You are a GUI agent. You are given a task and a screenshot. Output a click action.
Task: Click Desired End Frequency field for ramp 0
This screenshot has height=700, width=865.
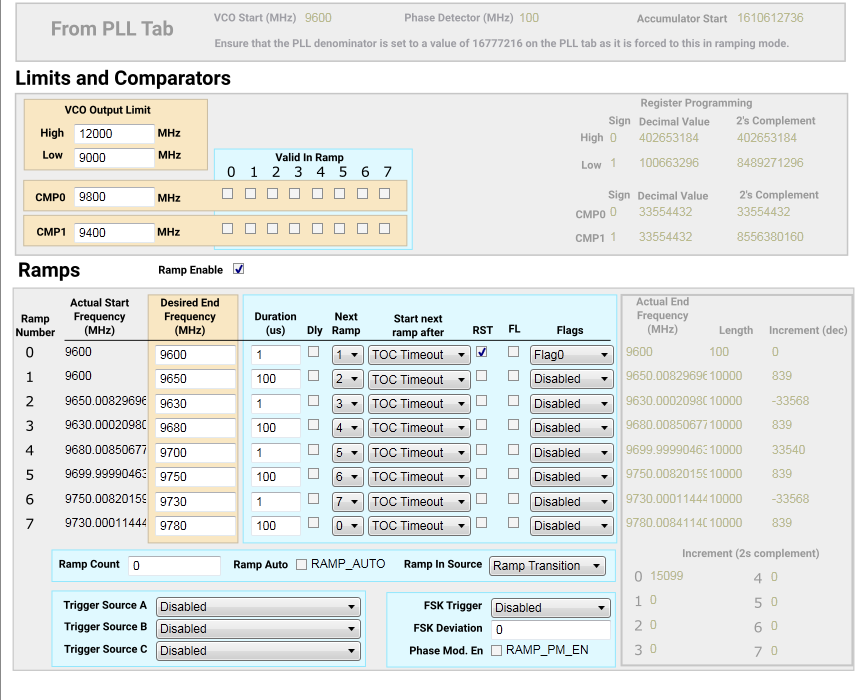coord(195,355)
